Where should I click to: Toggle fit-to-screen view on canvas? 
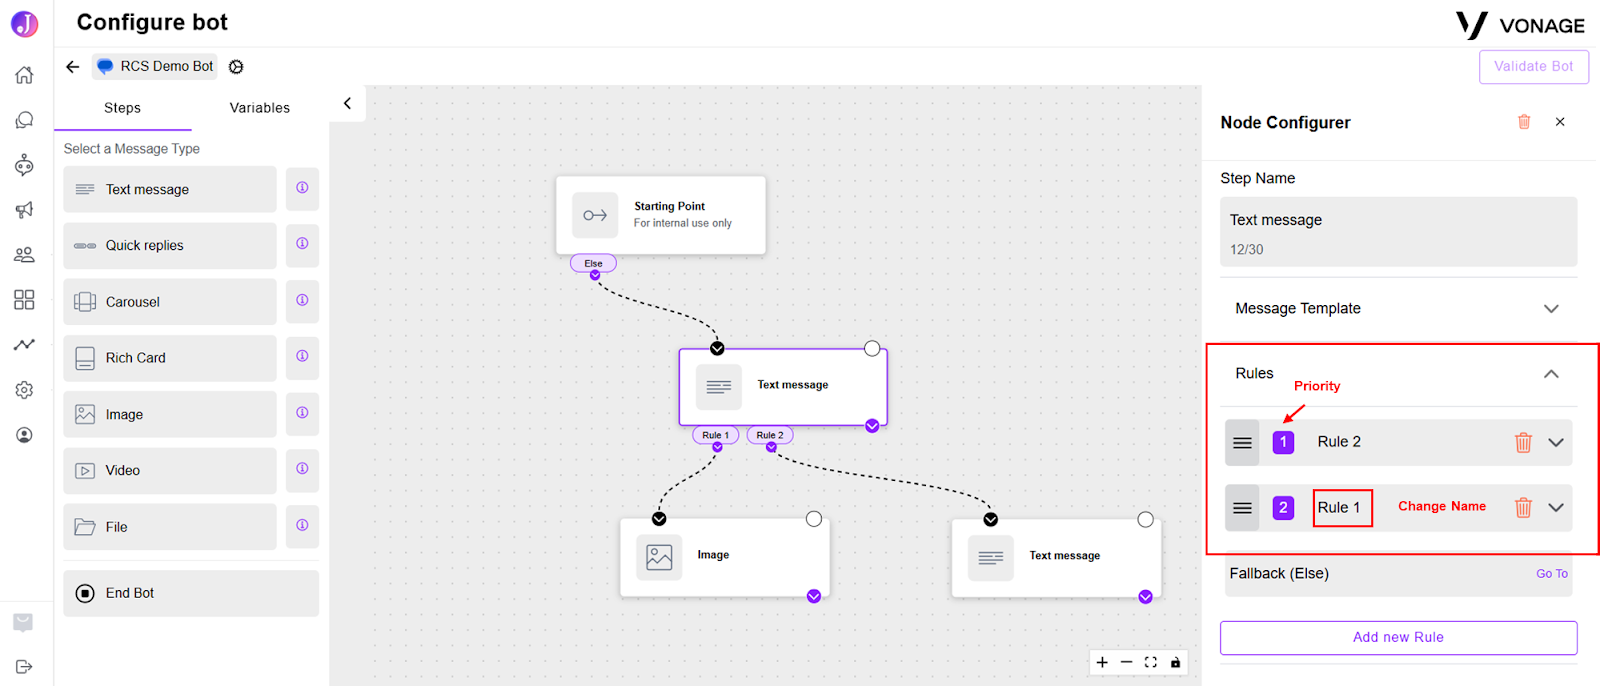click(x=1151, y=662)
